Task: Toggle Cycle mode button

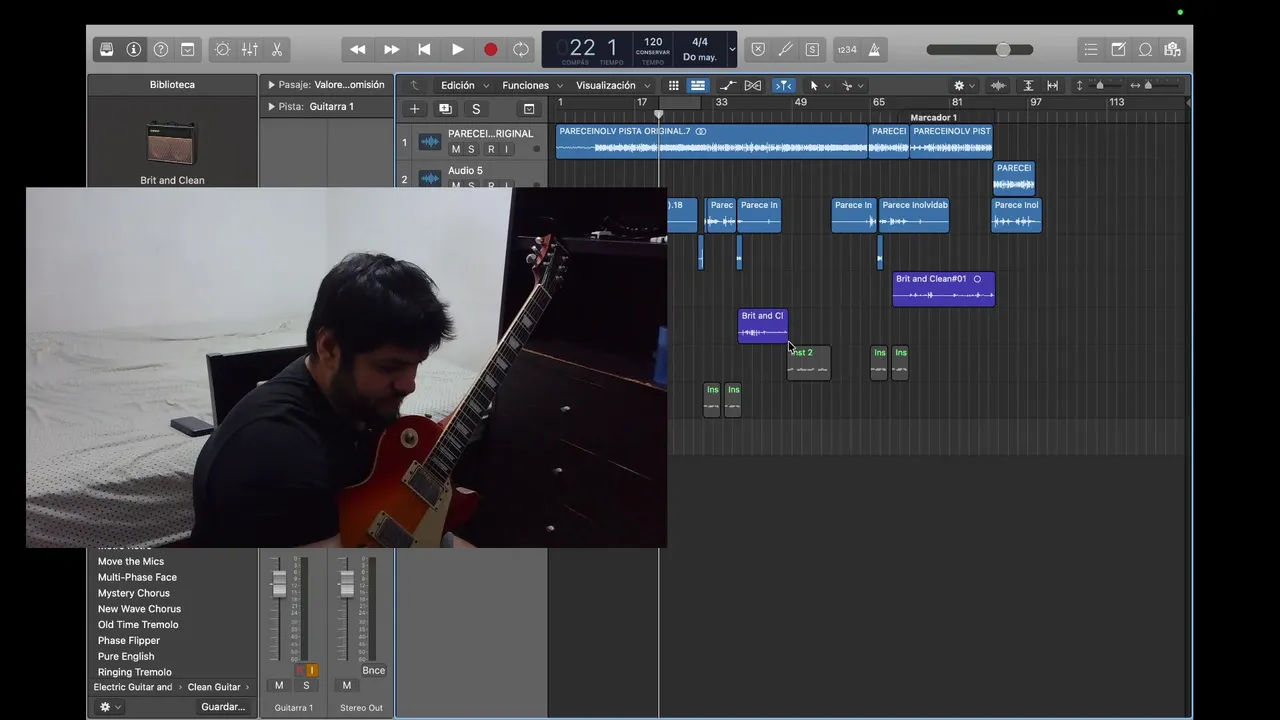Action: coord(521,49)
